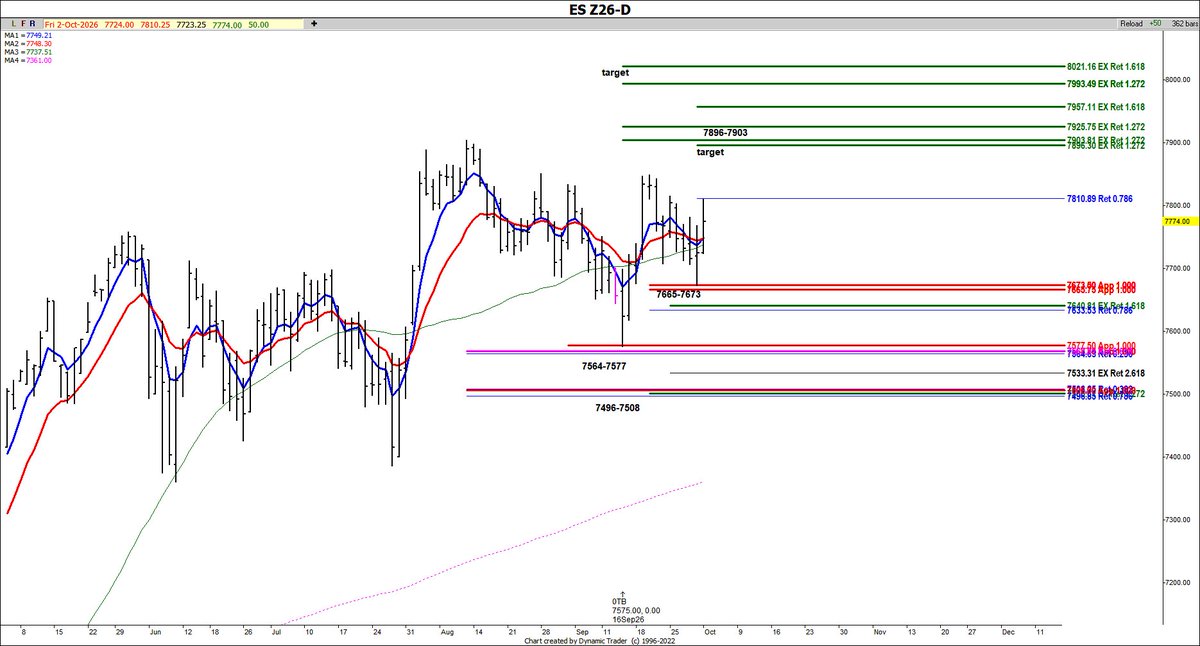The width and height of the screenshot is (1200, 646).
Task: Click the MA2 value 7748.30
Action: tap(39, 43)
